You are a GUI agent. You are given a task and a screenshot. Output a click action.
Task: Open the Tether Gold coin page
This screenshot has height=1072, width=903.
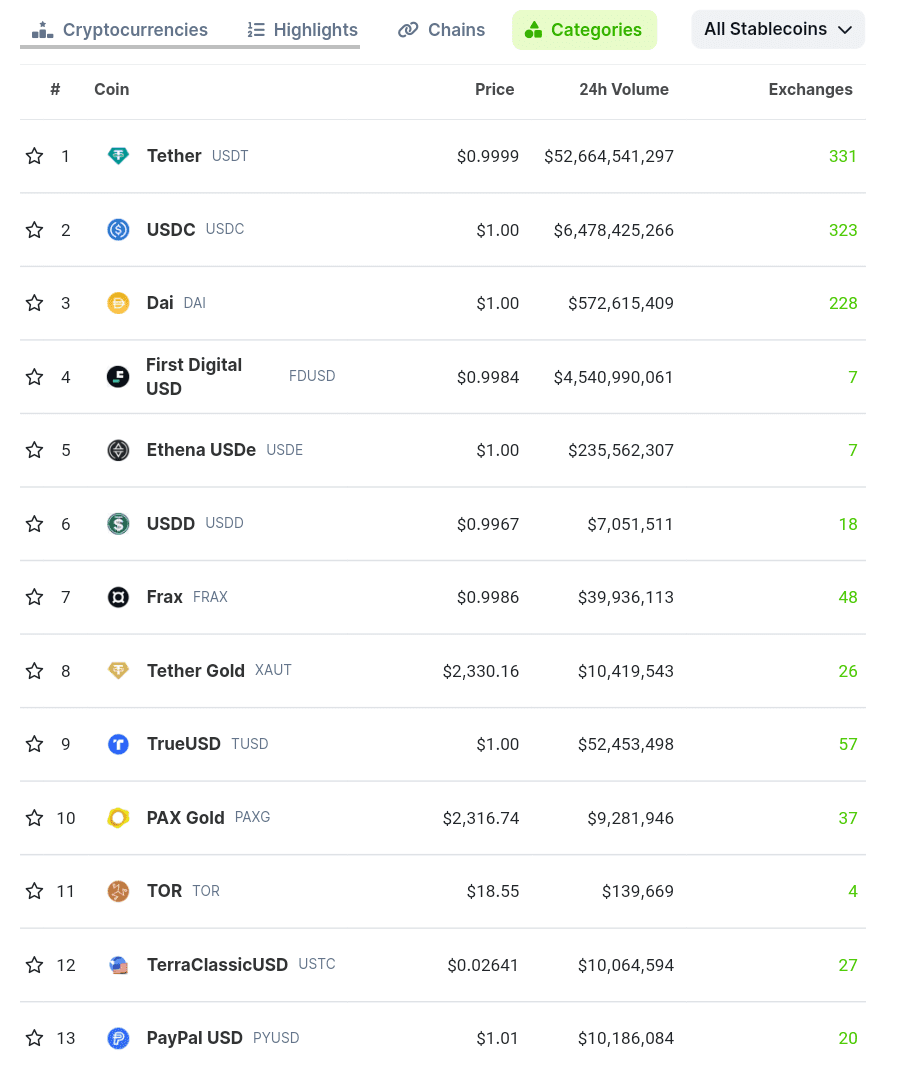[196, 671]
